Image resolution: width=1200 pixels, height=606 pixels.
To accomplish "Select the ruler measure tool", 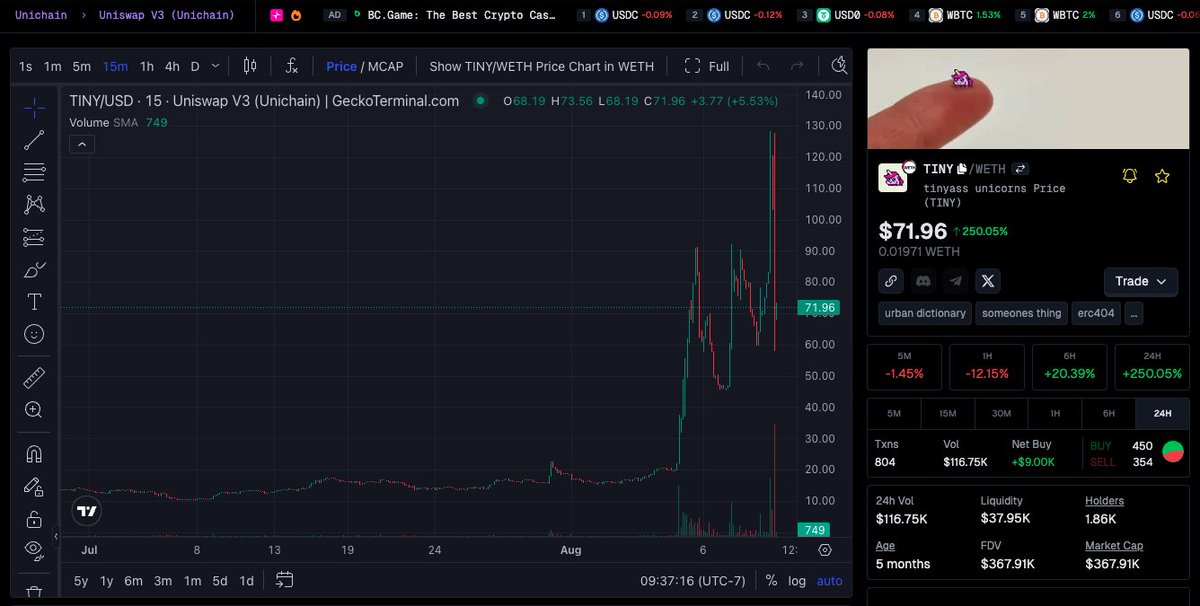I will tap(34, 377).
